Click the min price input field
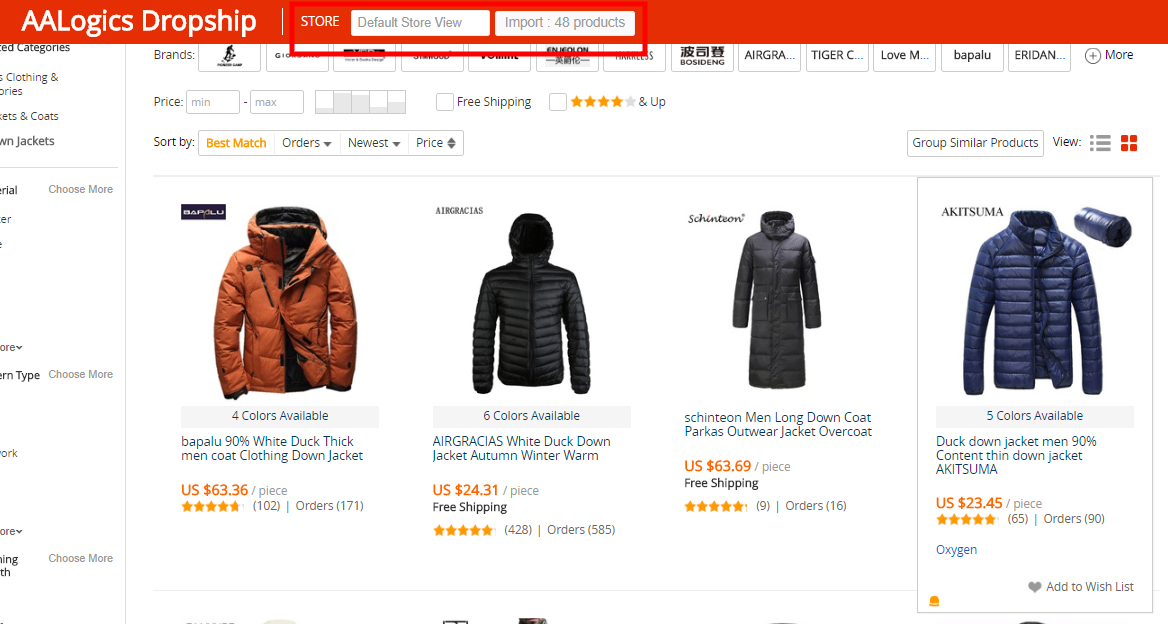This screenshot has width=1168, height=624. tap(212, 102)
